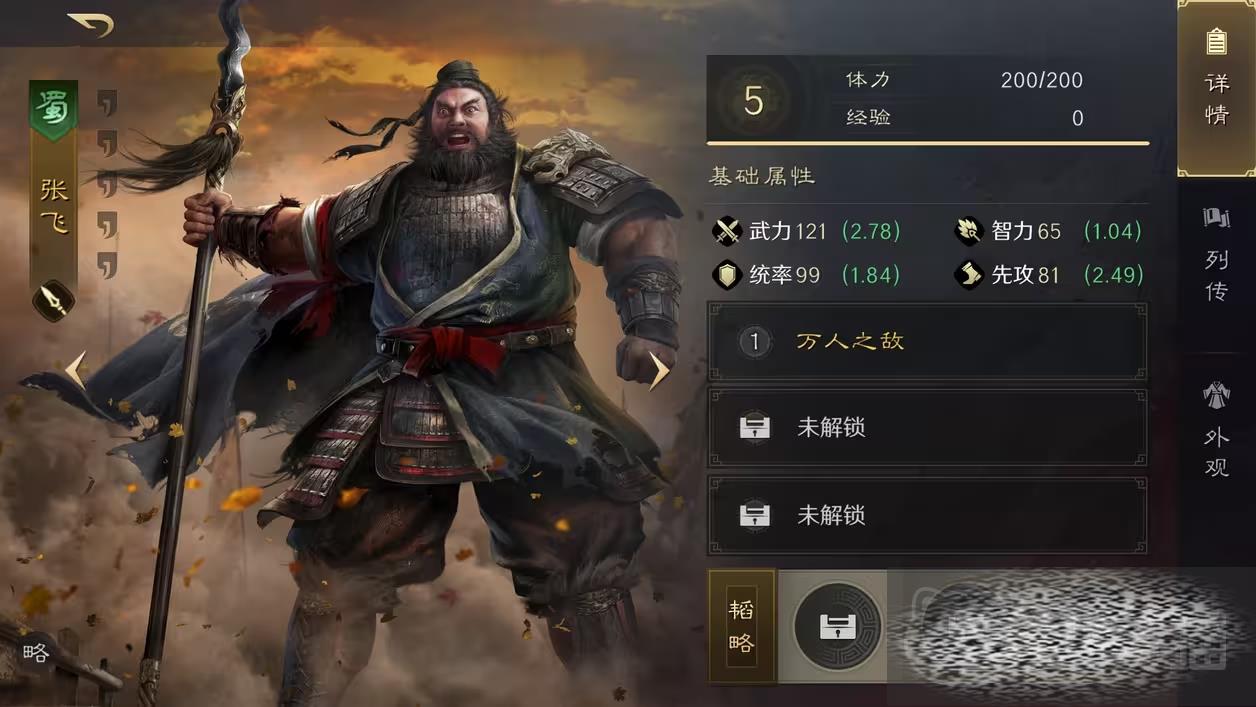Tap the green 蜀 faction badge
The image size is (1256, 707).
(53, 108)
